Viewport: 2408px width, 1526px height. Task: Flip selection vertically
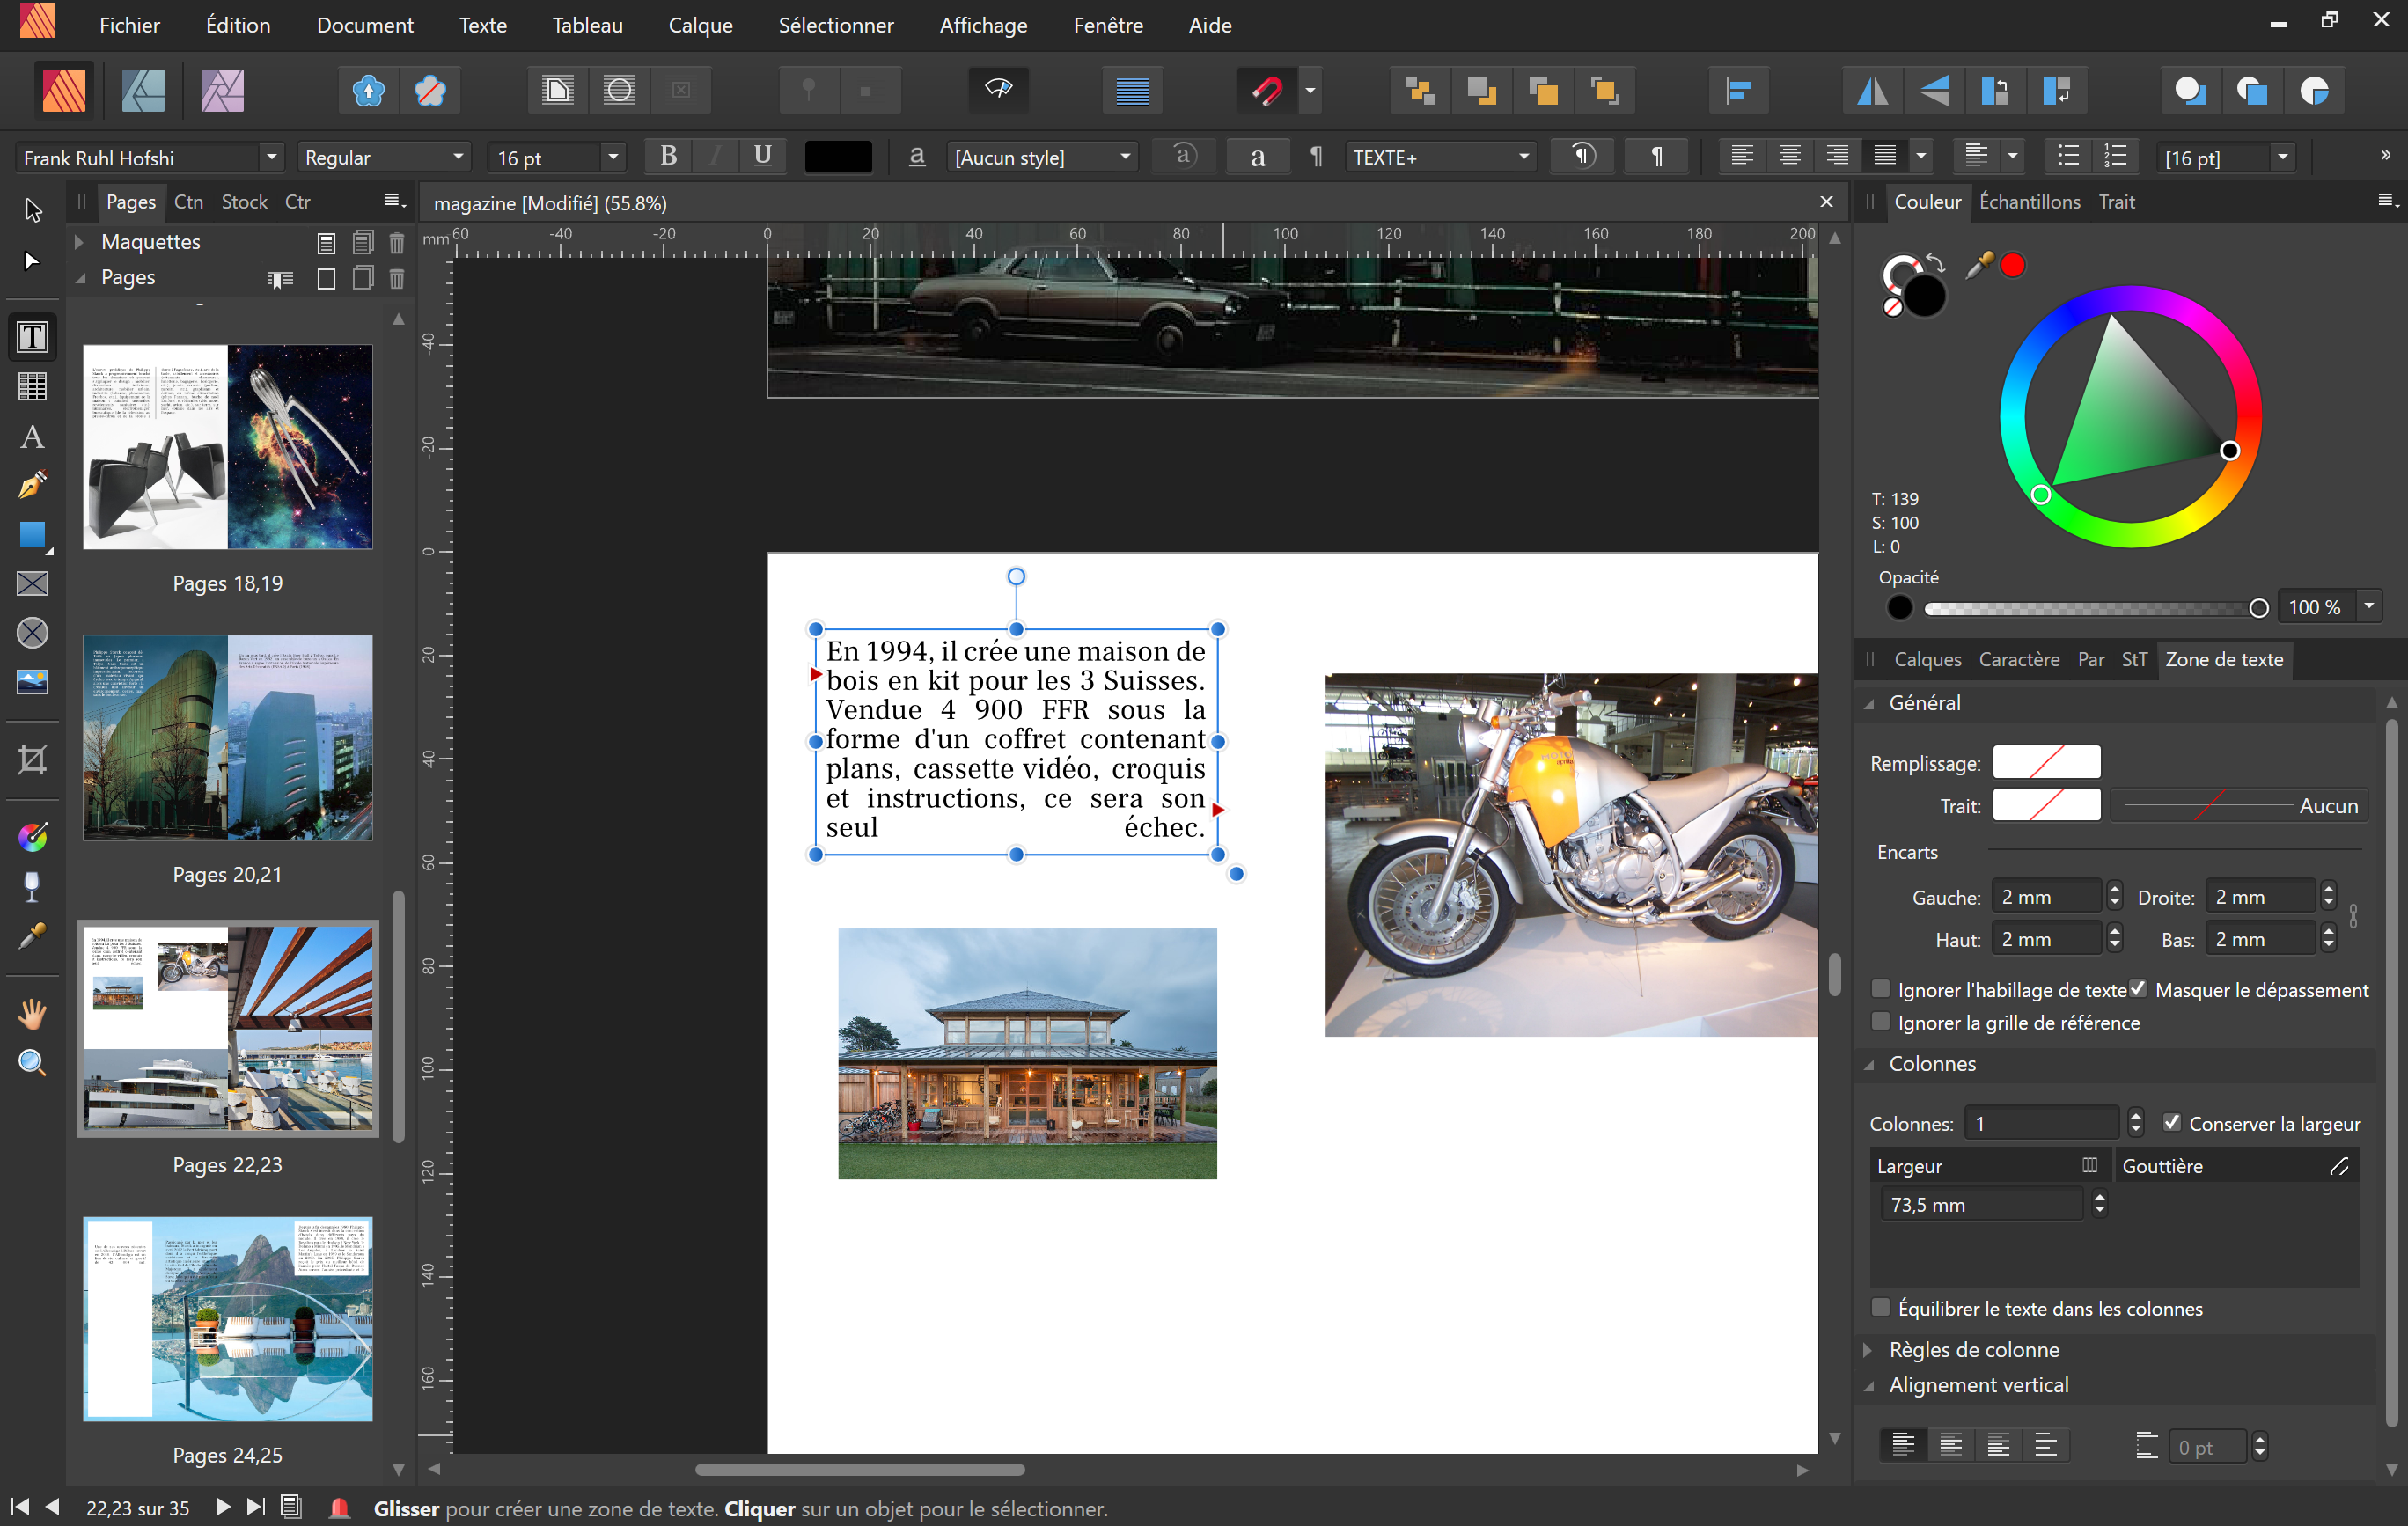pos(1934,91)
